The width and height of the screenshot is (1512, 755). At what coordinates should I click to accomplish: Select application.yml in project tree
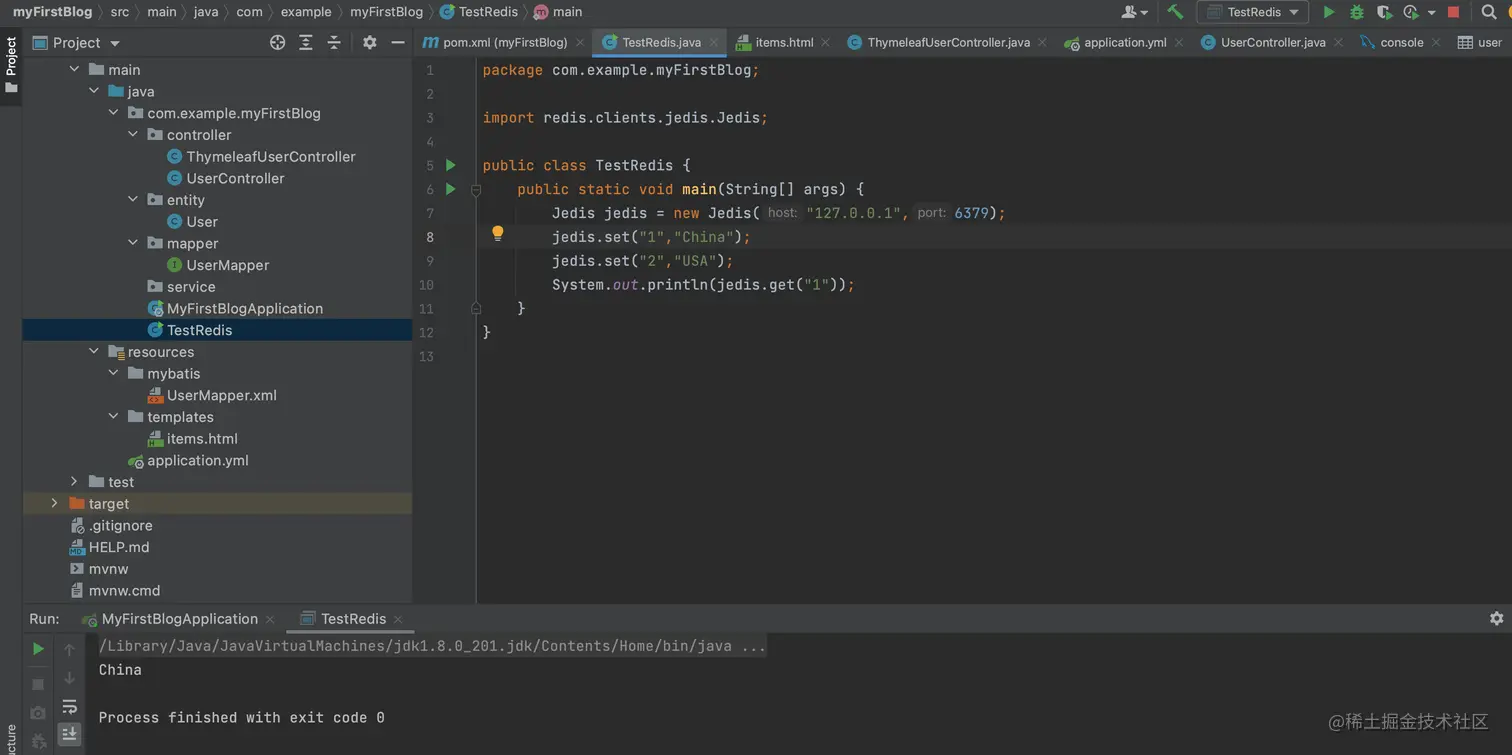(198, 460)
